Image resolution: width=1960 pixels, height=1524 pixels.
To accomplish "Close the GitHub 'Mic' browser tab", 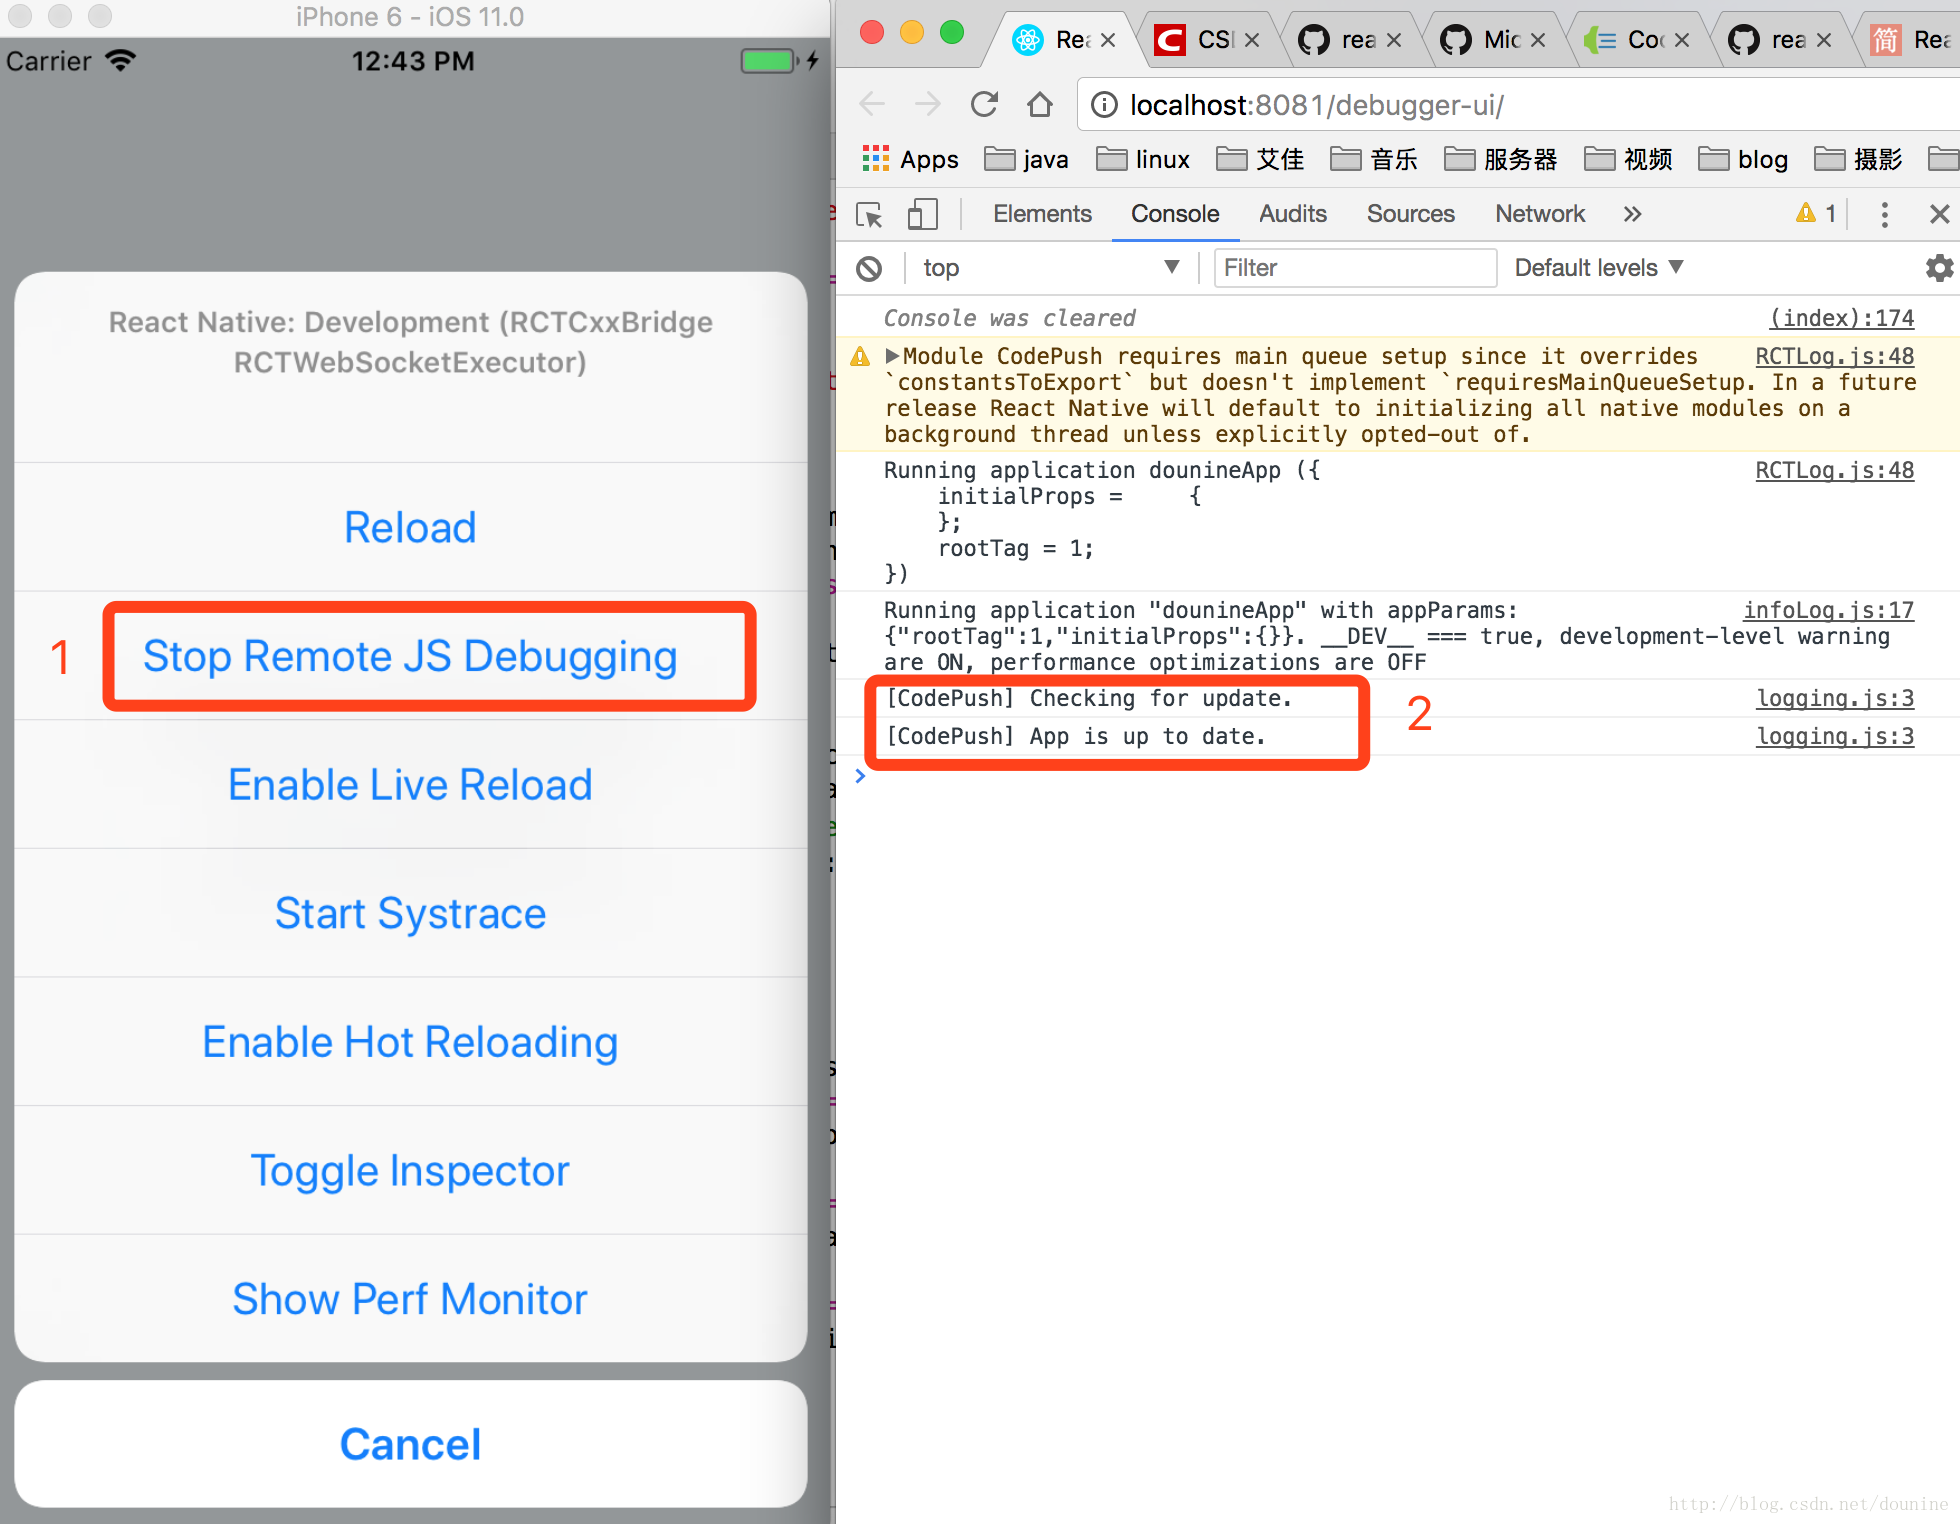I will tap(1538, 40).
